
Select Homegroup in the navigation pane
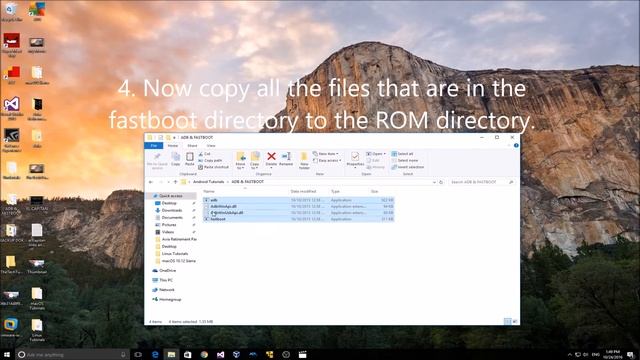[170, 300]
